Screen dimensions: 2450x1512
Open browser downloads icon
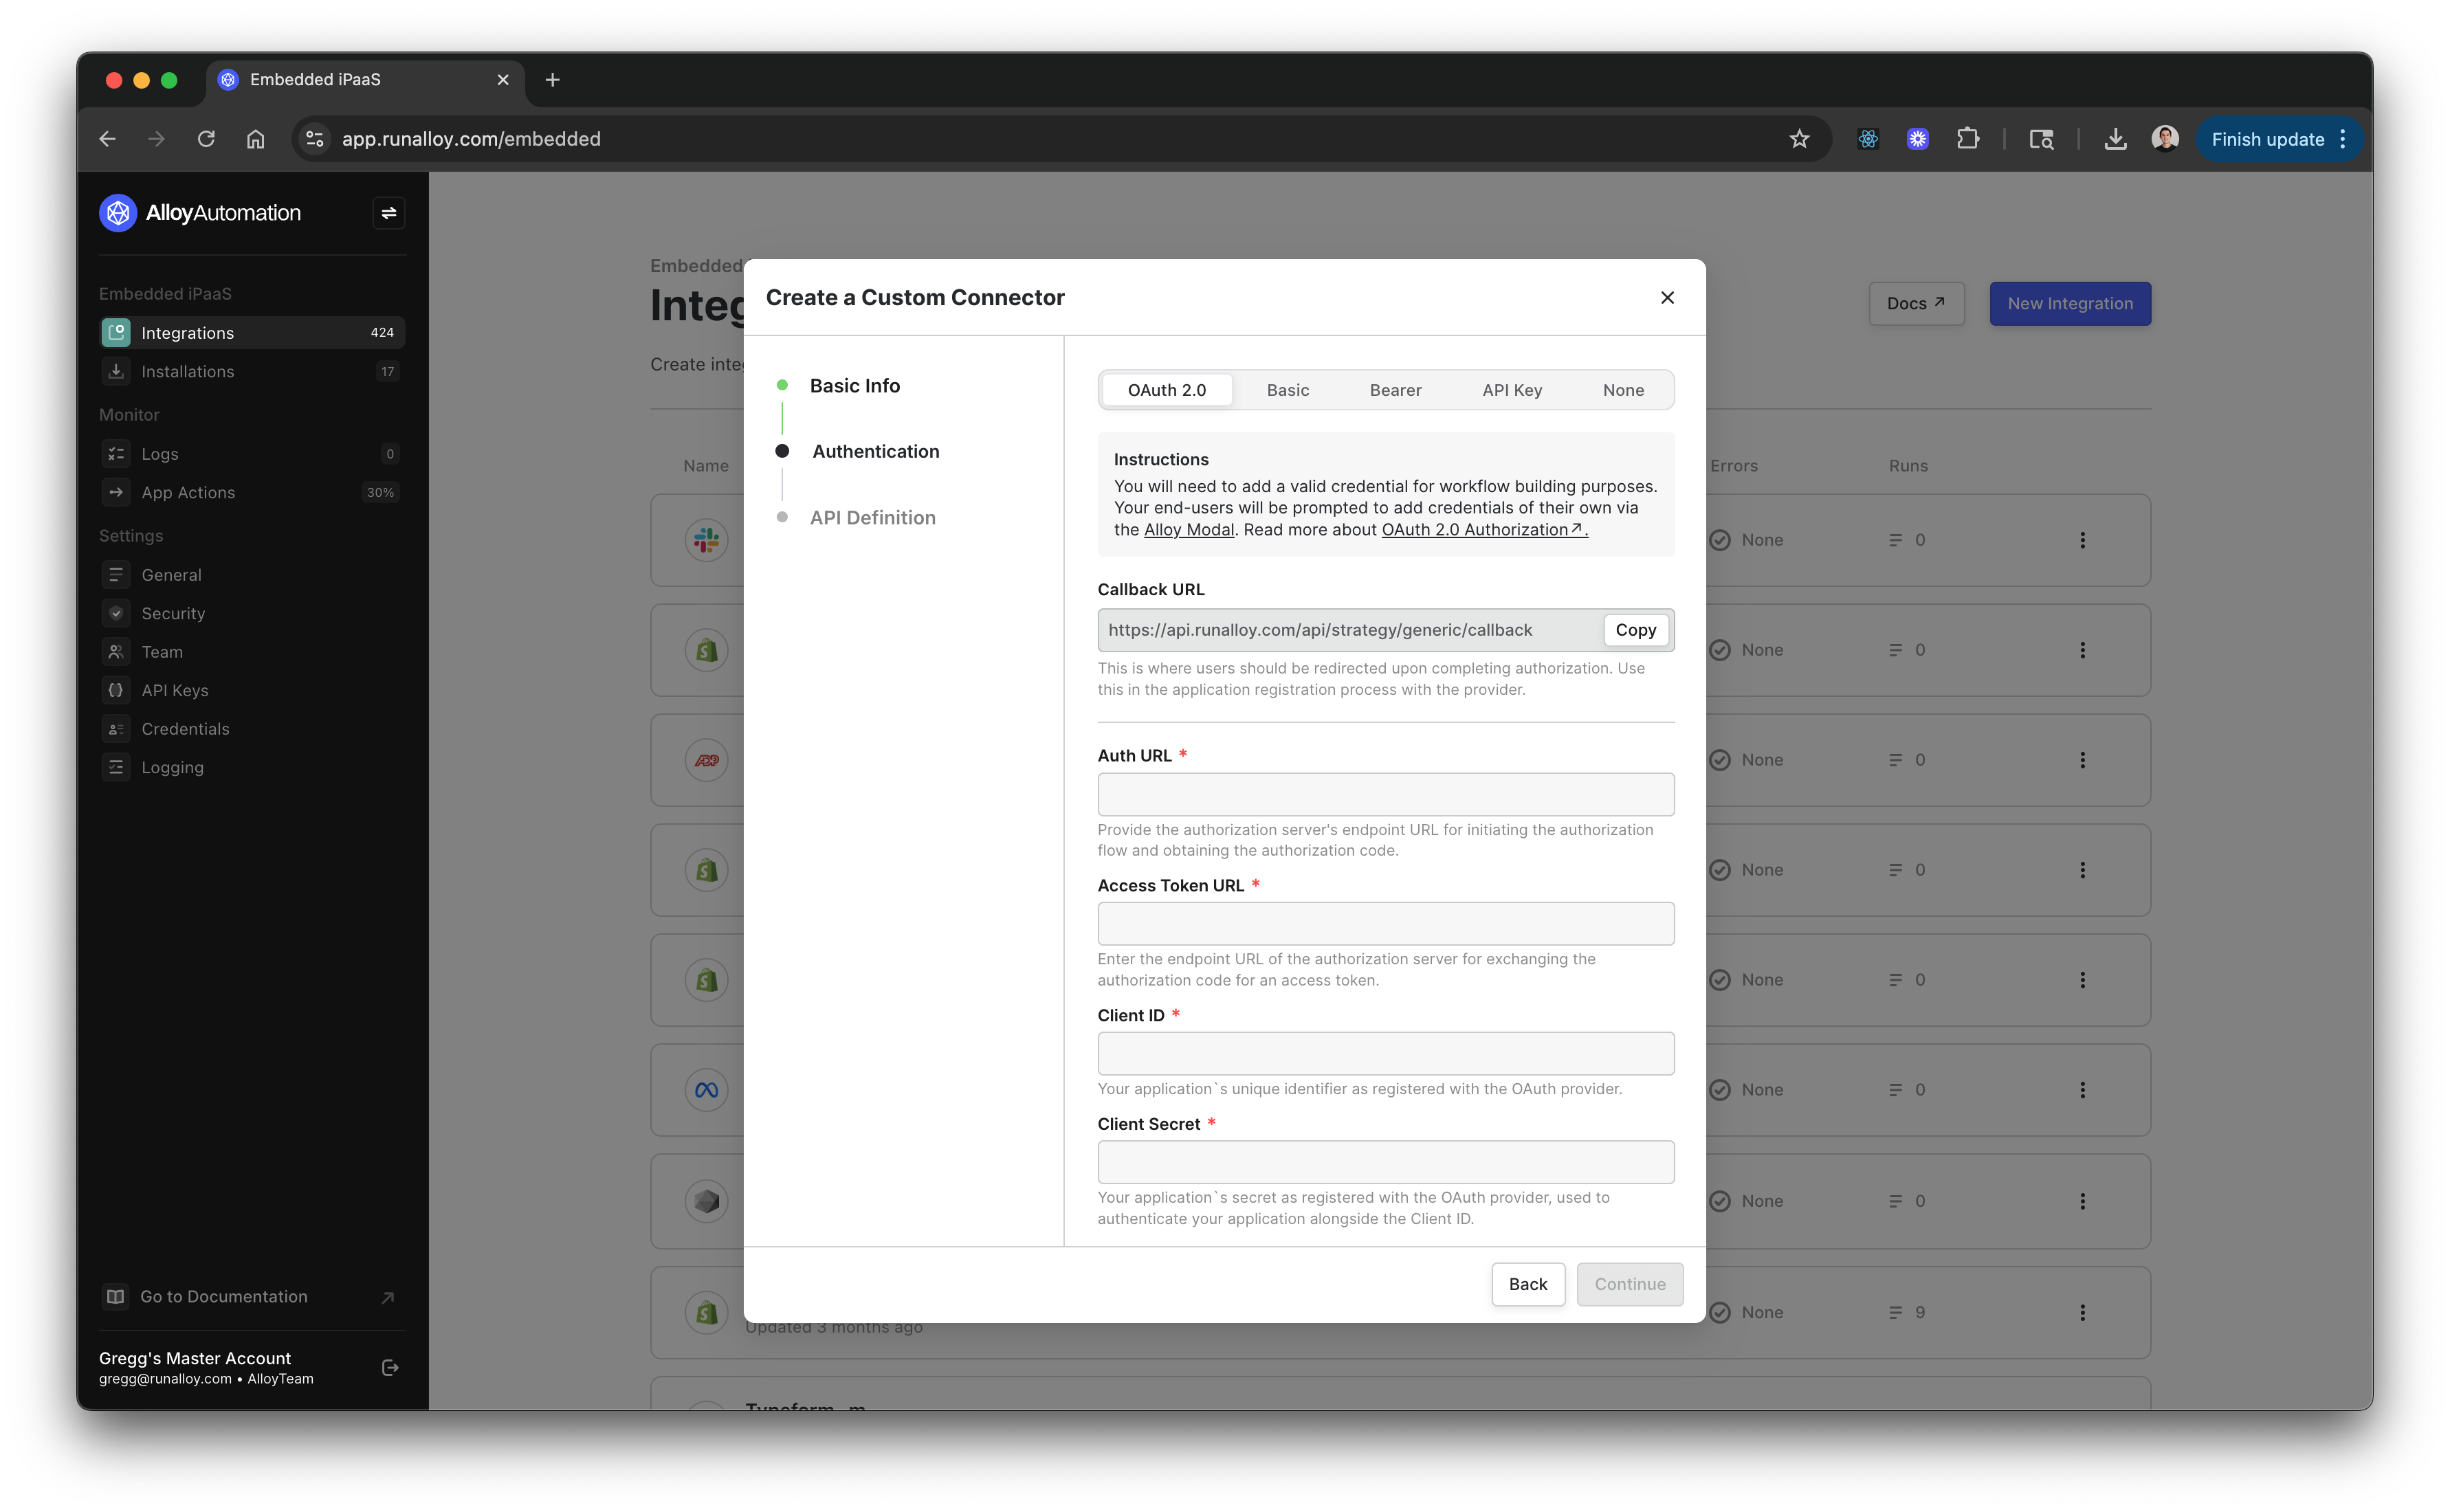coord(2114,139)
